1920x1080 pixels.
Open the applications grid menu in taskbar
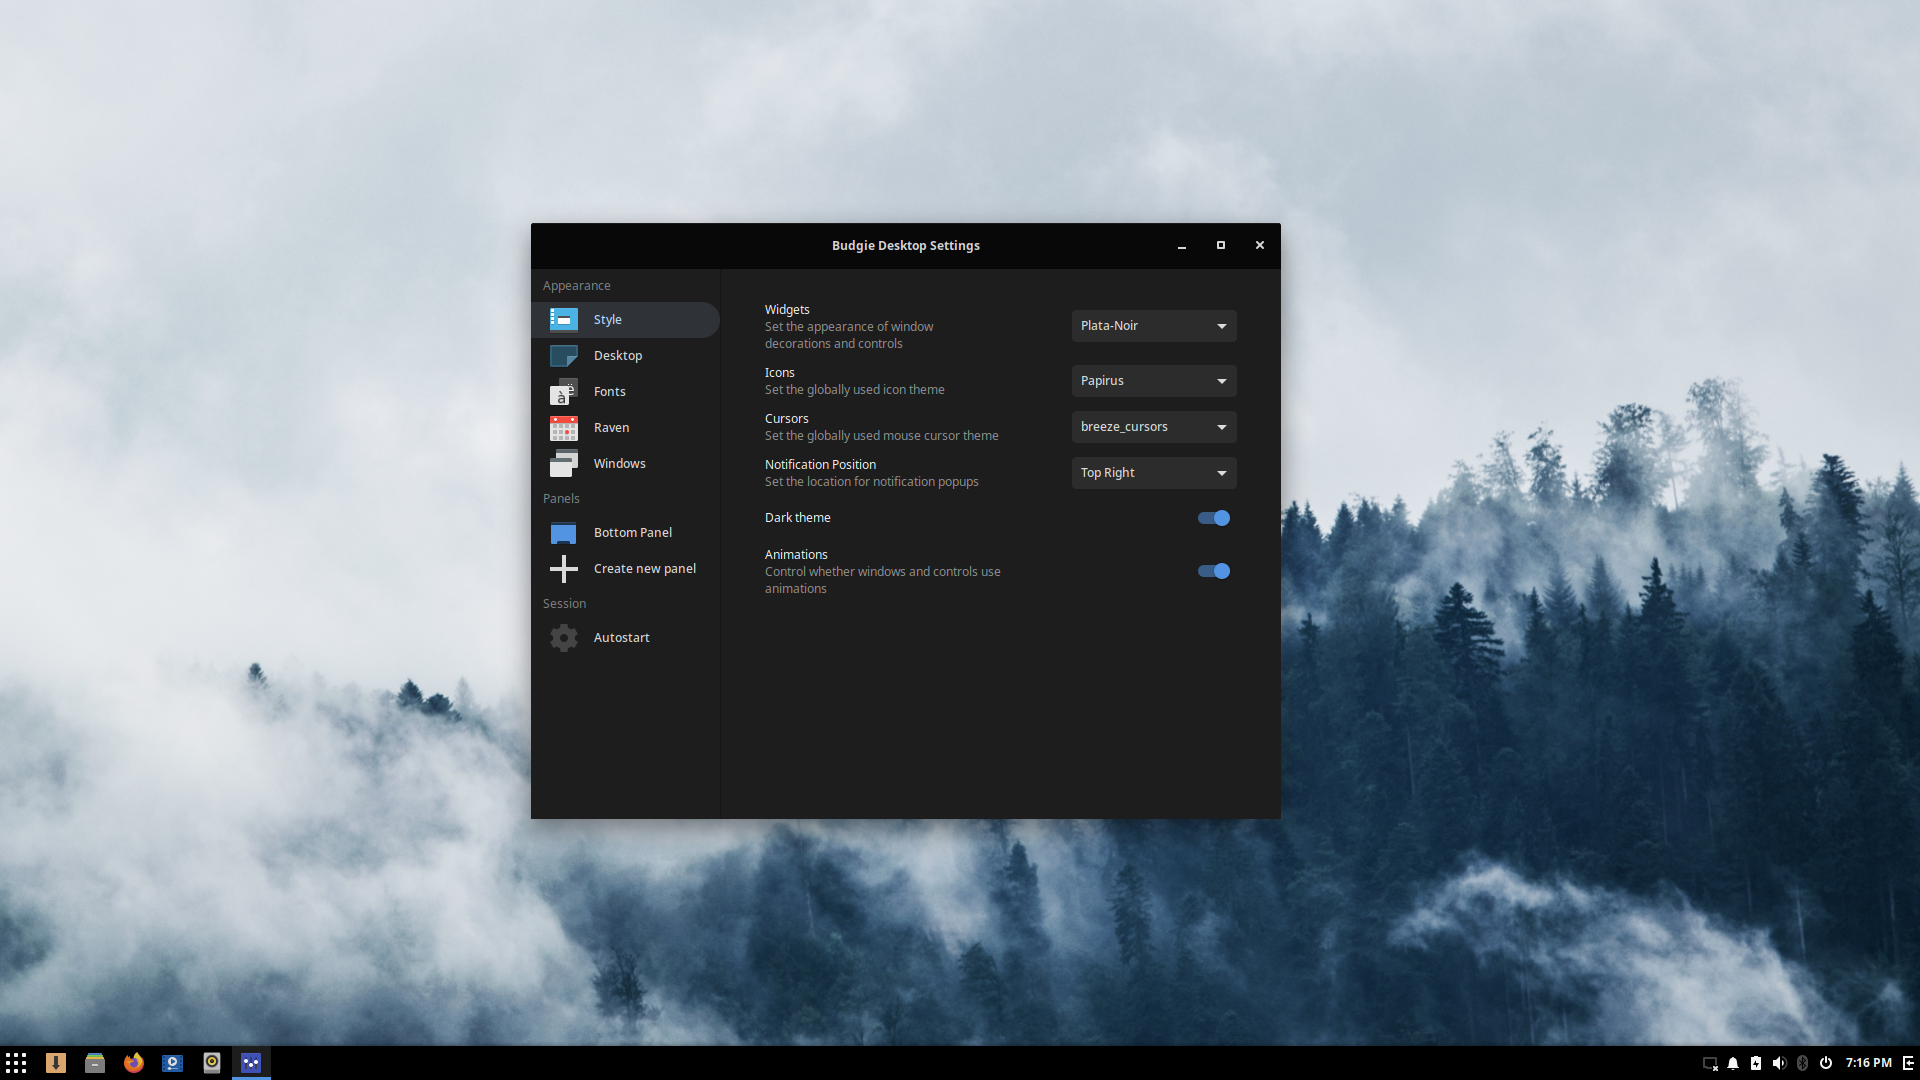(16, 1063)
